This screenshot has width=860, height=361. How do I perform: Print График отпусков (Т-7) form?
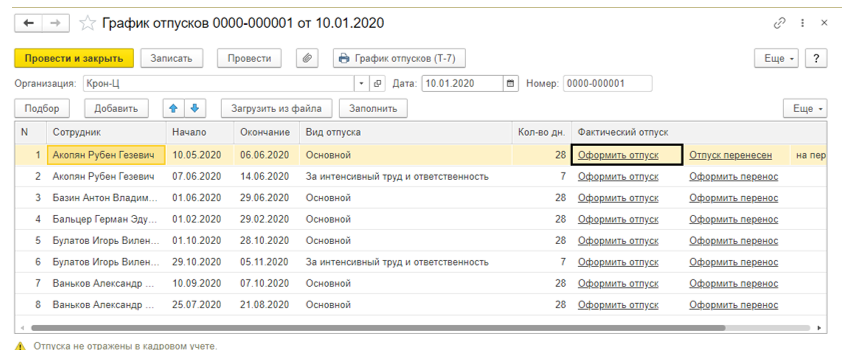tap(399, 58)
